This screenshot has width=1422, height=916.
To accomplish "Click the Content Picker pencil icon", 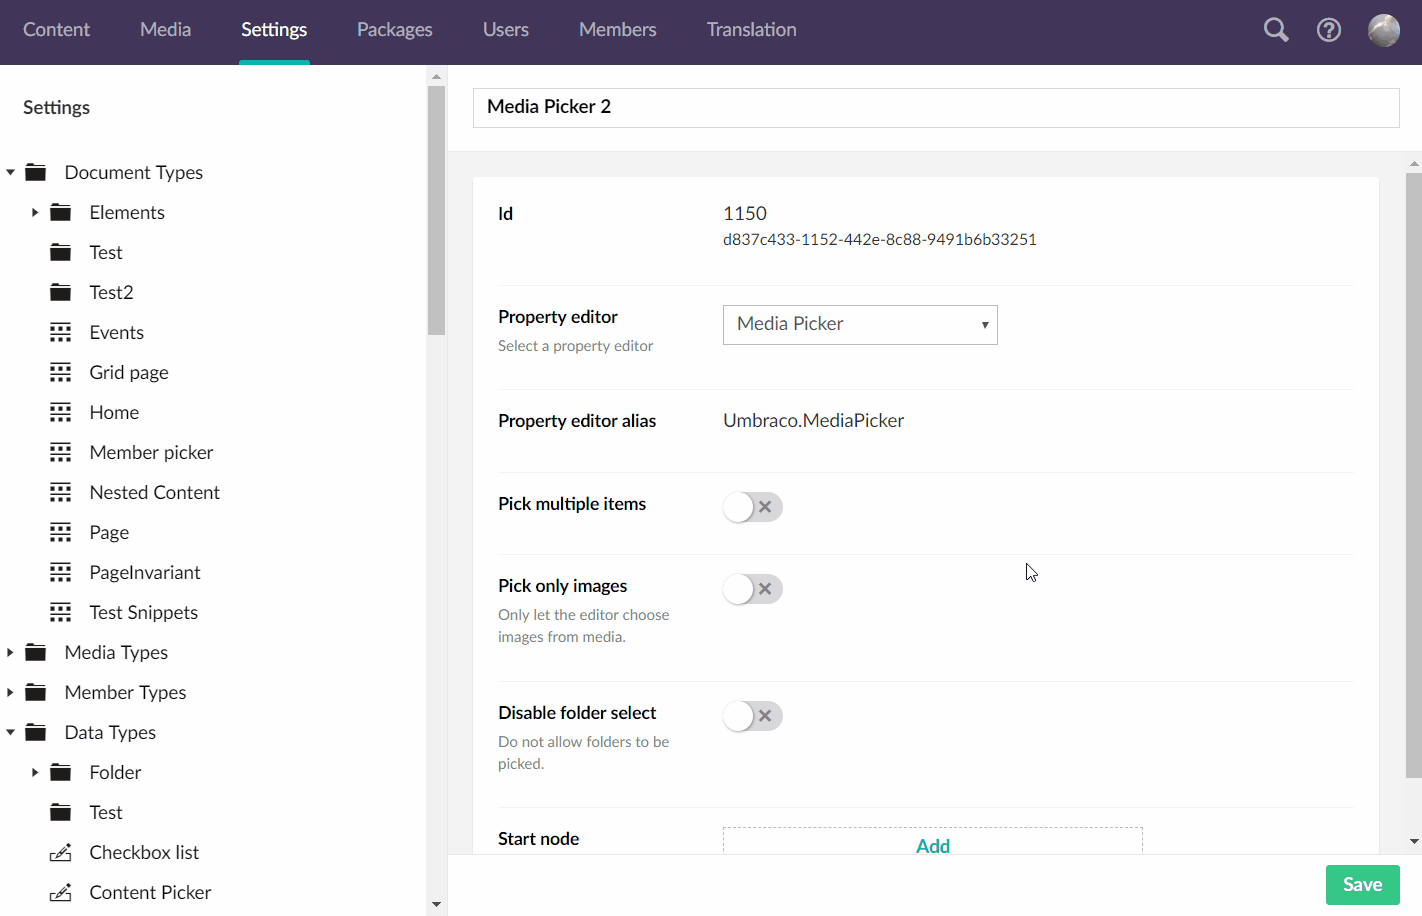I will coord(62,892).
